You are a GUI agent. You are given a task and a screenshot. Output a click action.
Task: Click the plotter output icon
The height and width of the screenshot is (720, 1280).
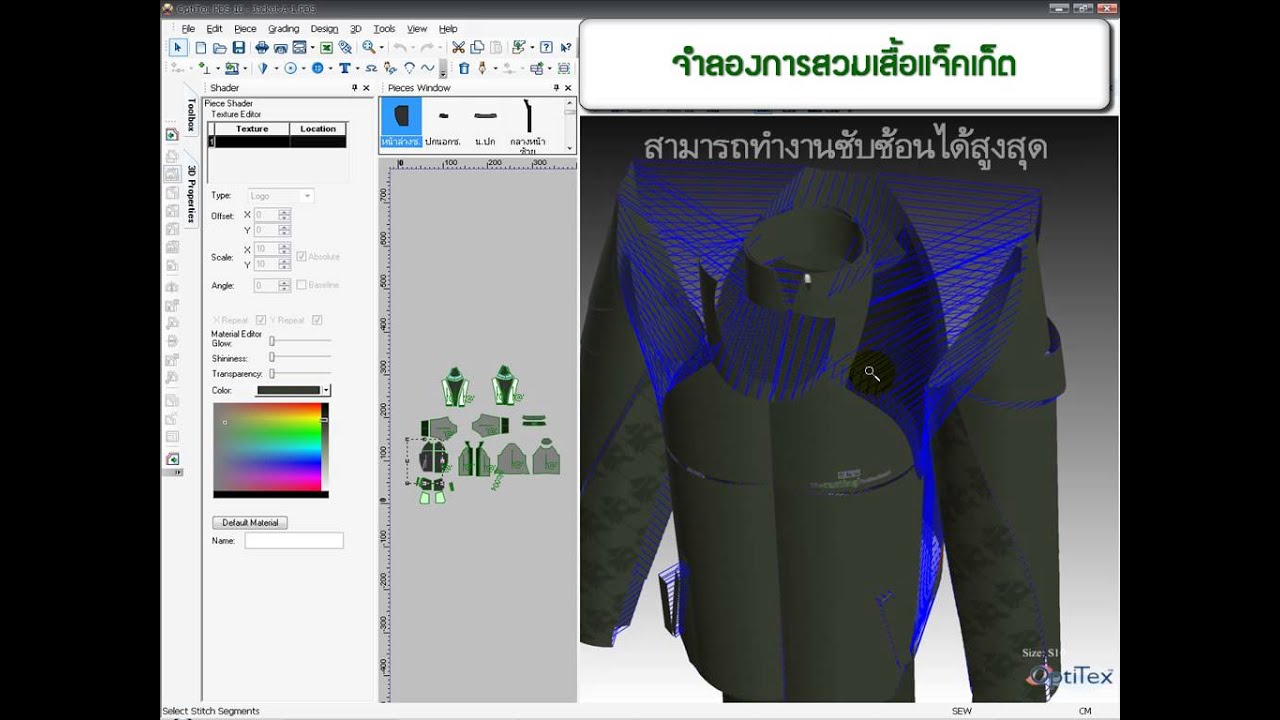click(x=281, y=47)
